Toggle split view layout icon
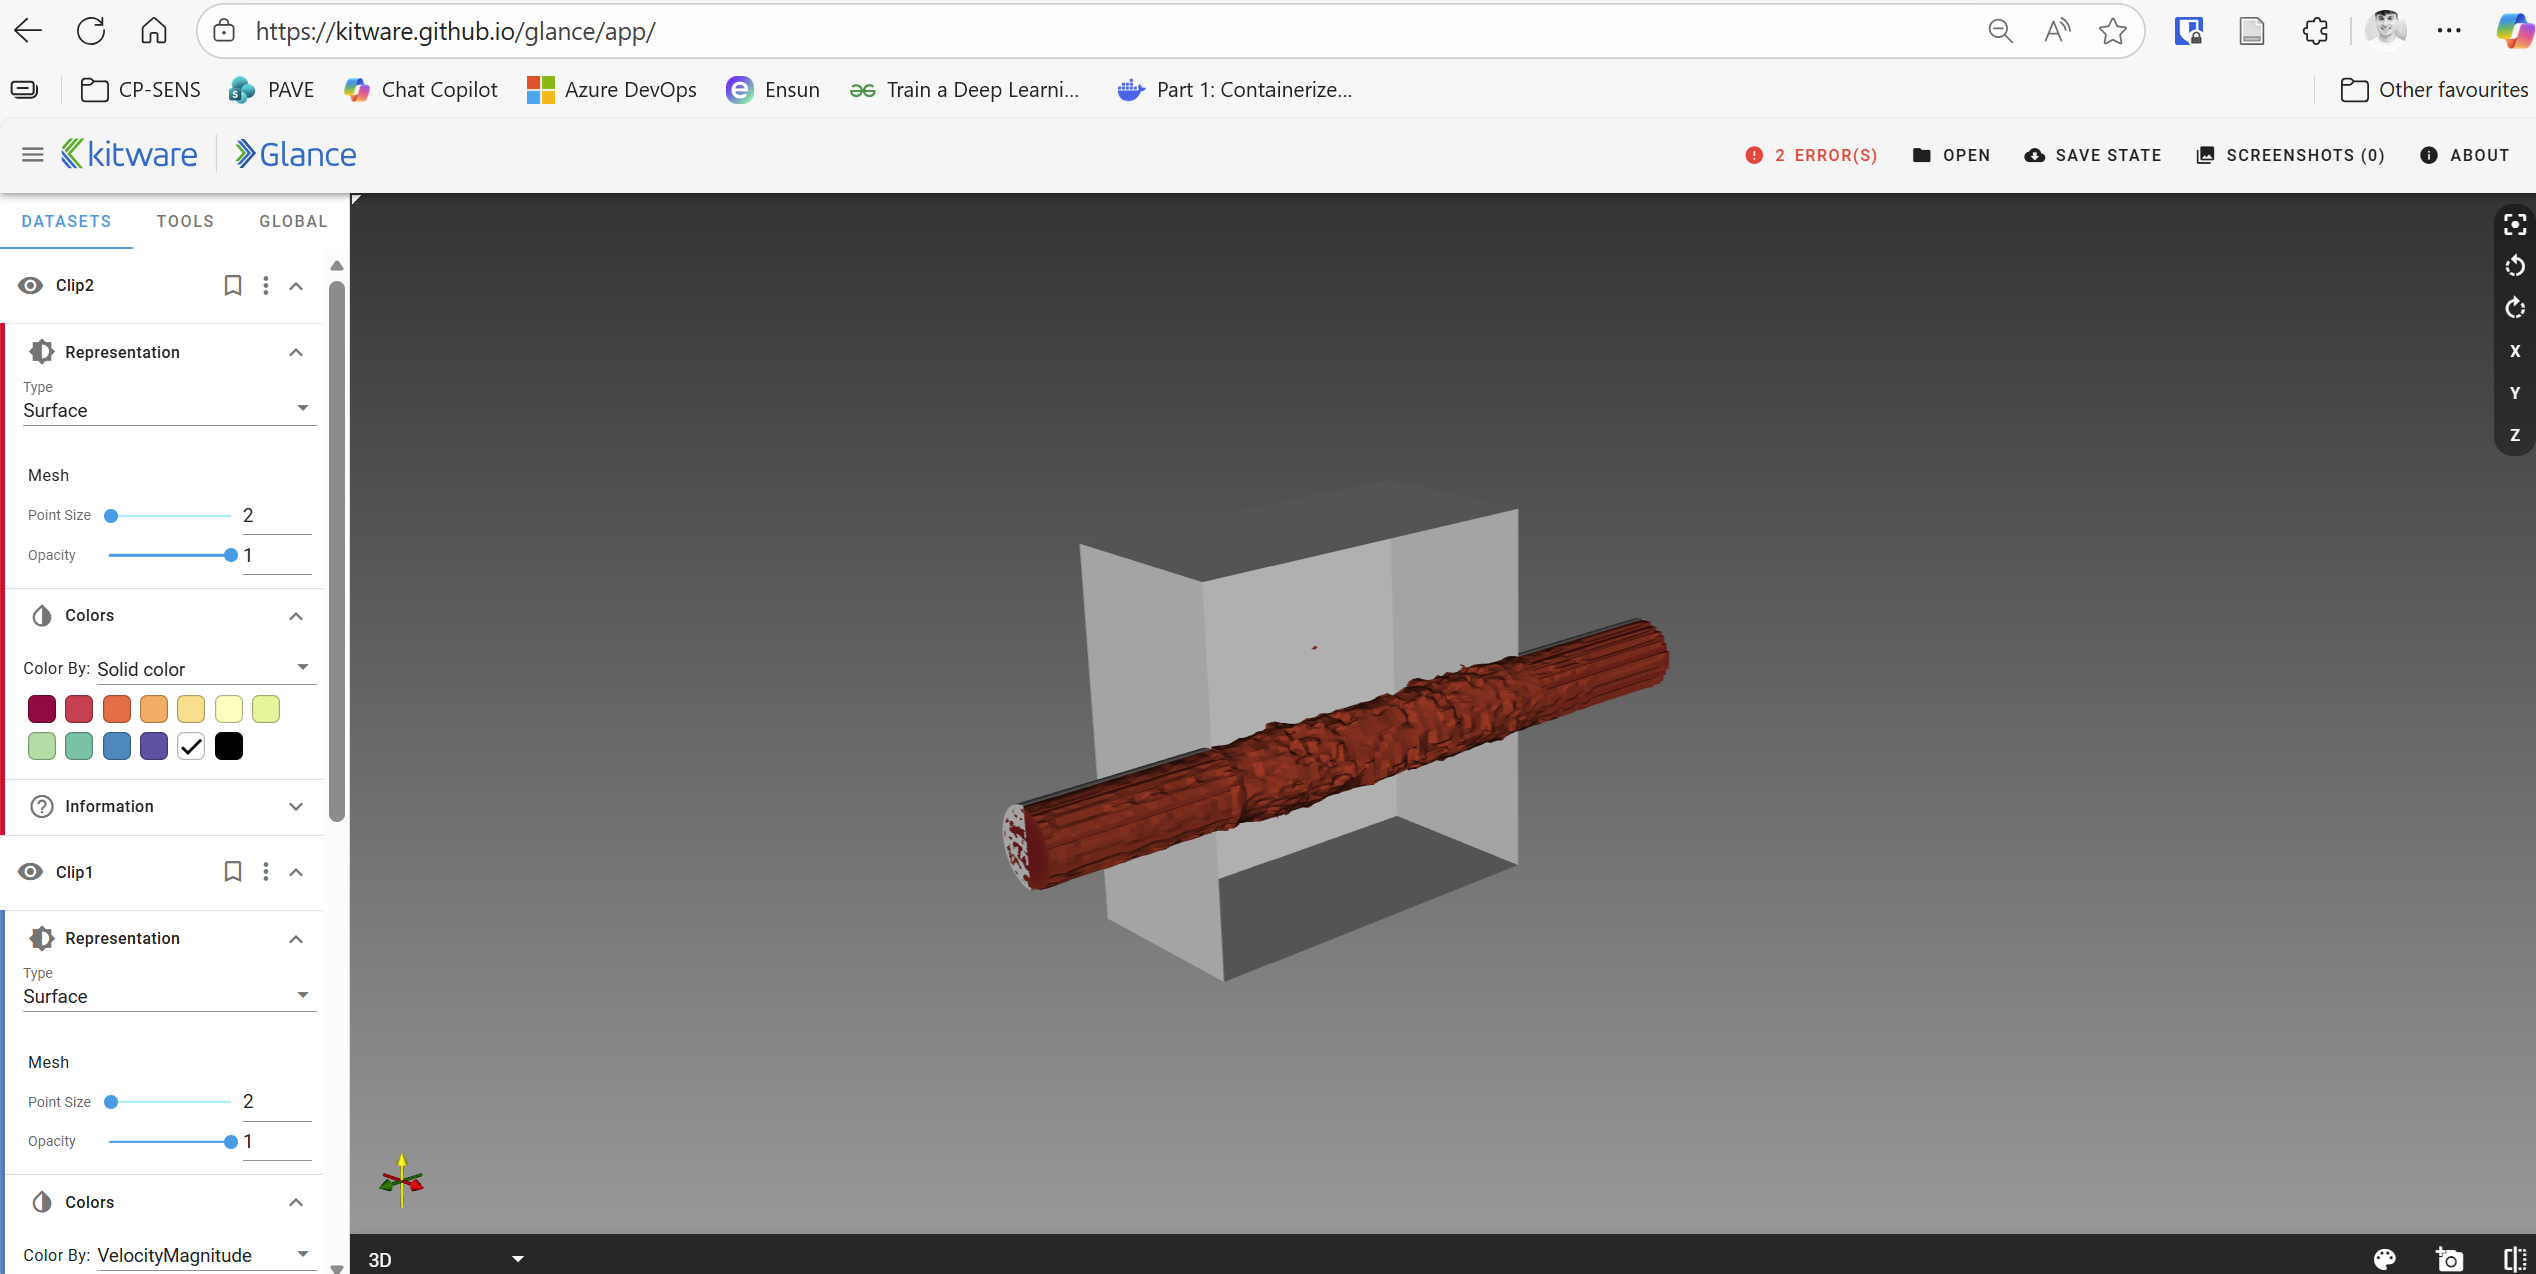 point(2514,1259)
